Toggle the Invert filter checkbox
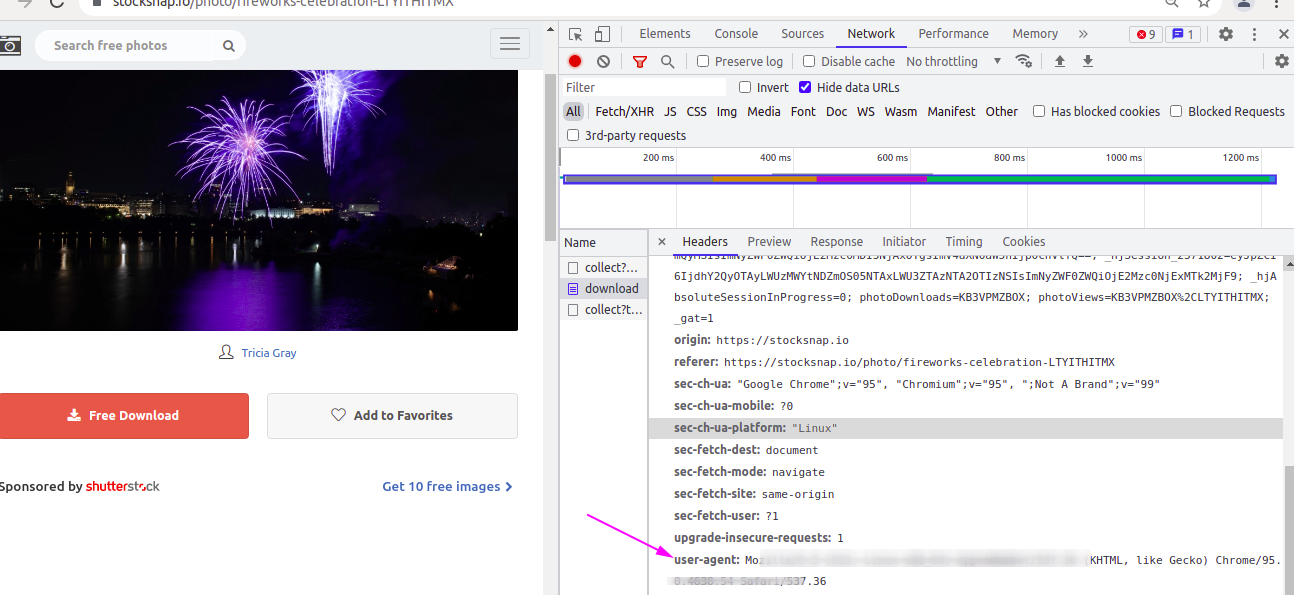Image resolution: width=1294 pixels, height=595 pixels. coord(745,87)
